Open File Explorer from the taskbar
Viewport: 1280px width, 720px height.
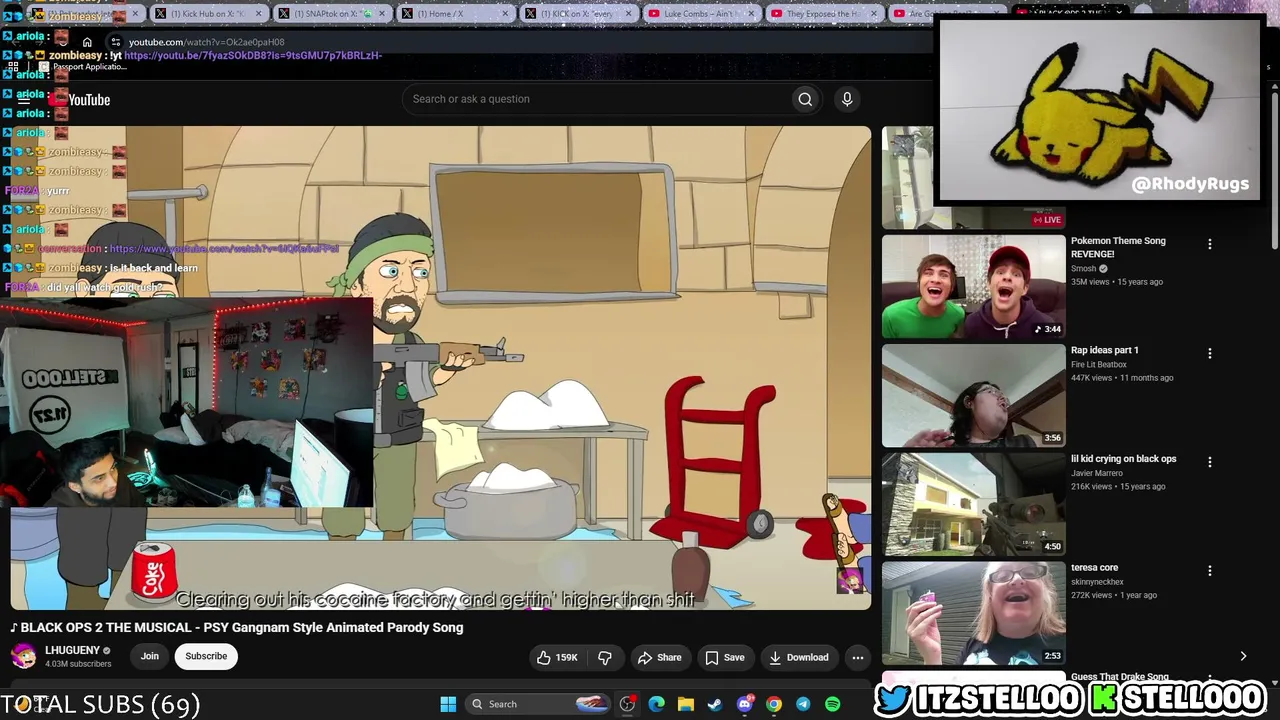click(685, 704)
